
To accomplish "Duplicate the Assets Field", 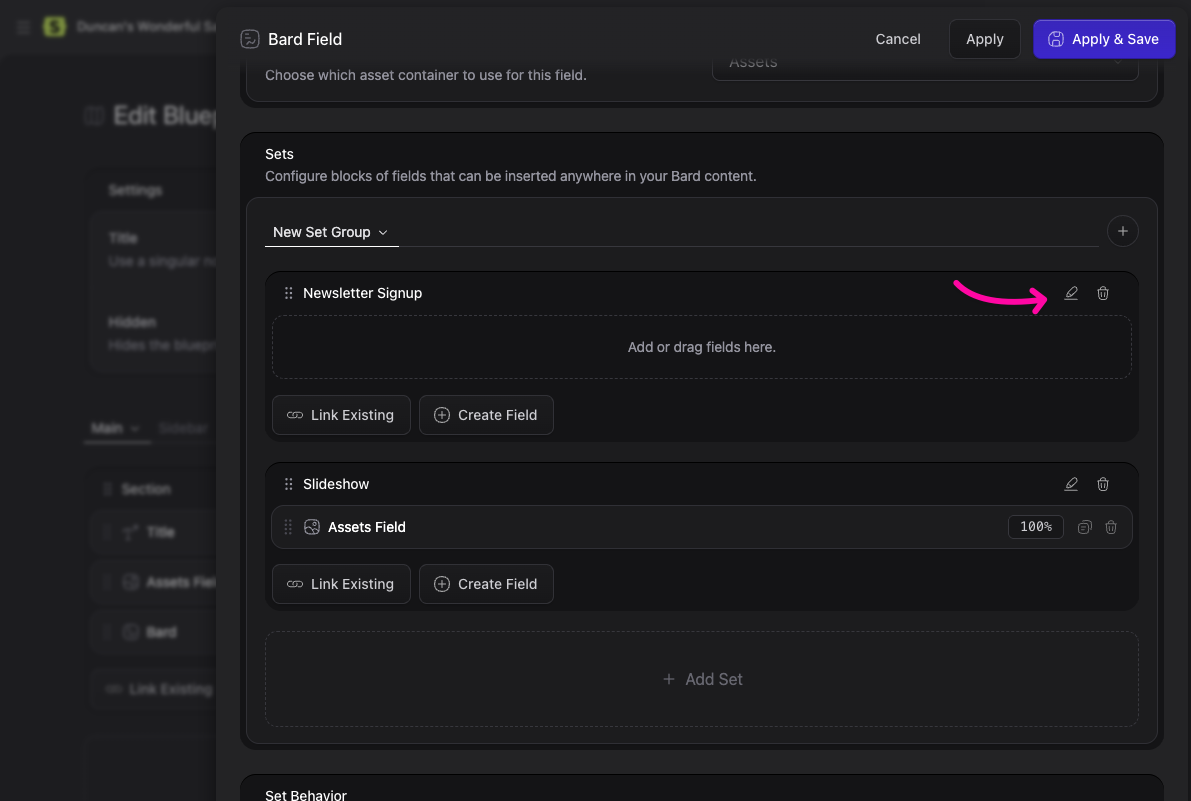I will pos(1084,527).
